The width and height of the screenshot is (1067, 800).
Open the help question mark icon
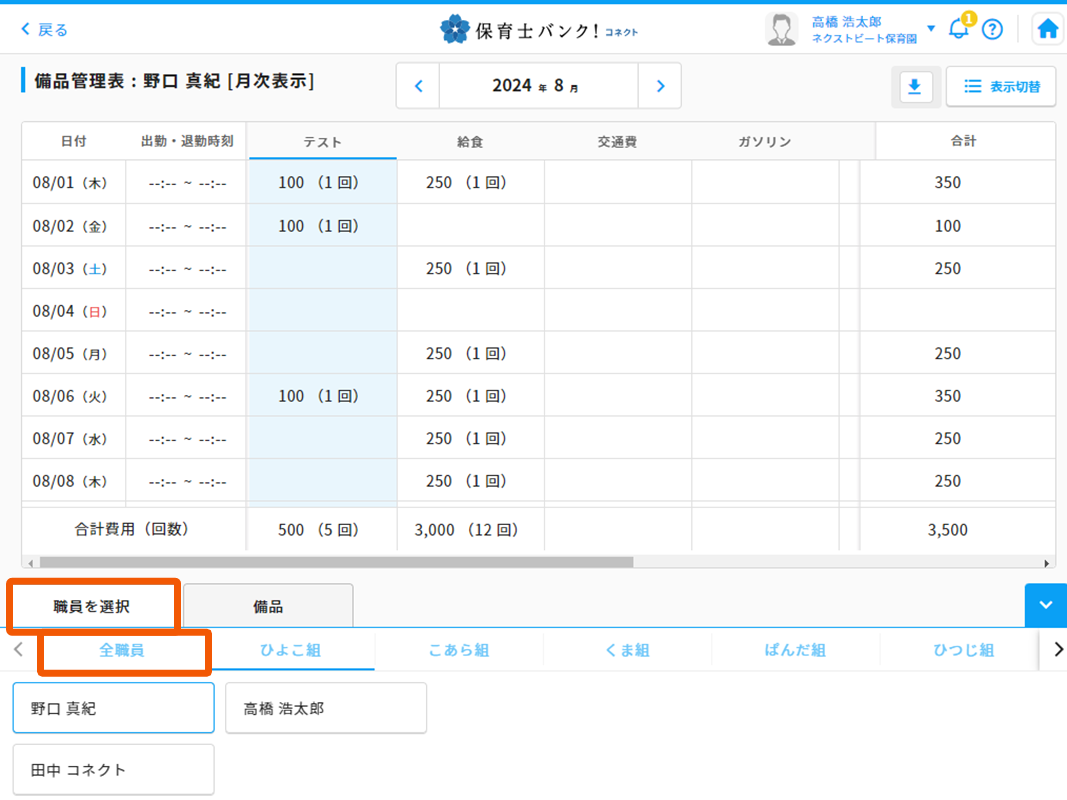click(x=992, y=29)
